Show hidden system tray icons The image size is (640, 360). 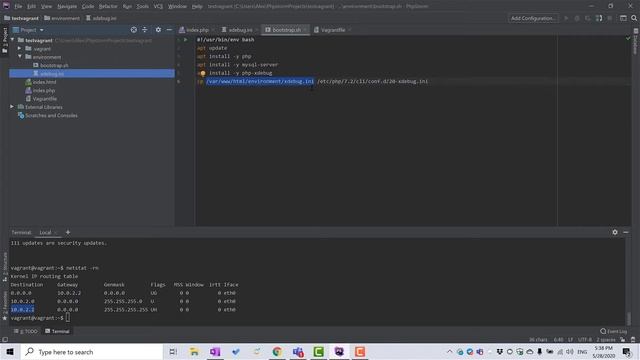coord(449,351)
